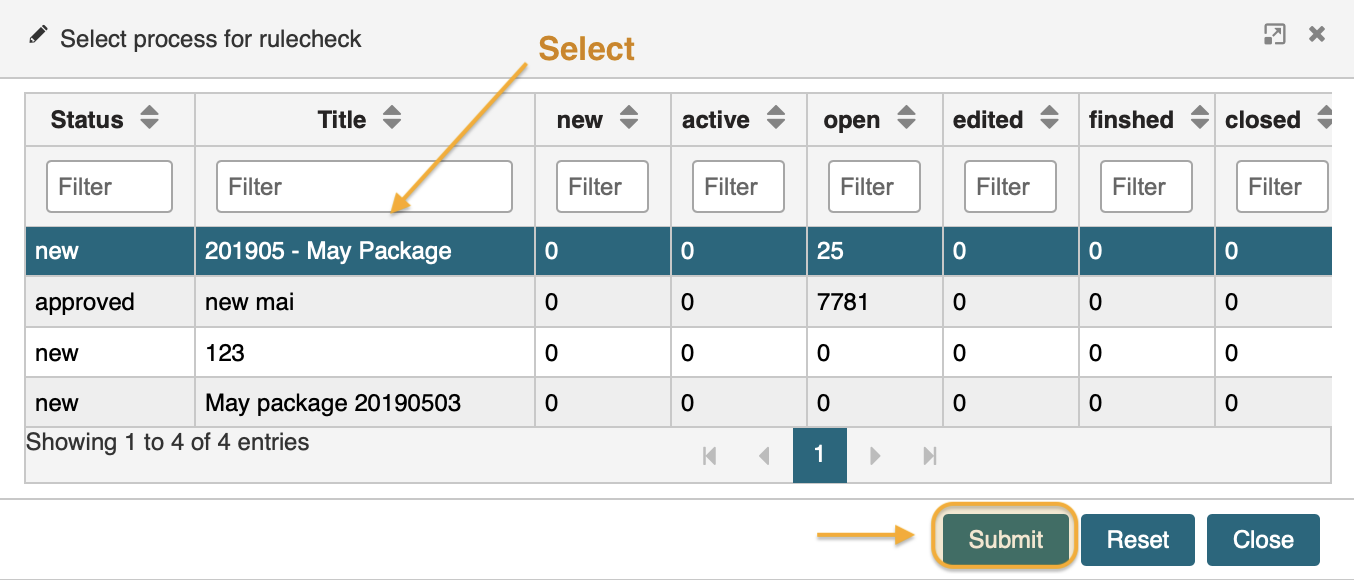
Task: Sort by the 'active' column arrows
Action: tap(775, 119)
